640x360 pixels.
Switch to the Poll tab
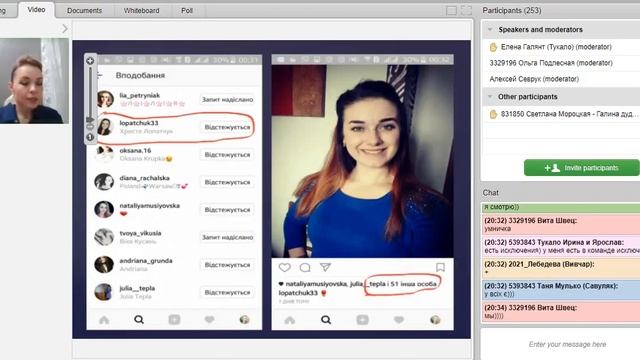pyautogui.click(x=187, y=11)
